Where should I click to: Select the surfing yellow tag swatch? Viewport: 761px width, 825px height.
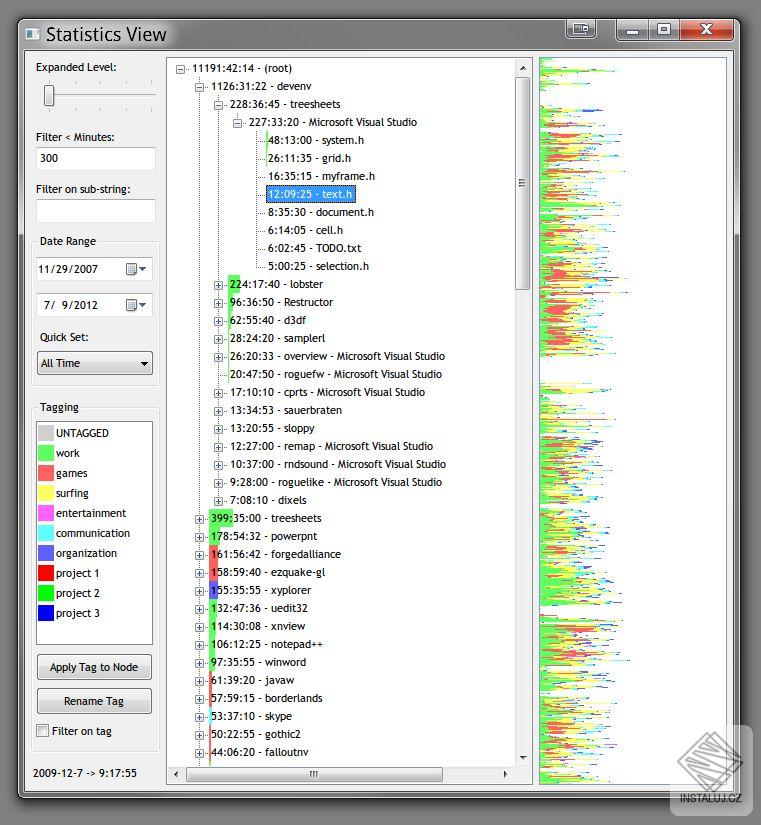(46, 493)
